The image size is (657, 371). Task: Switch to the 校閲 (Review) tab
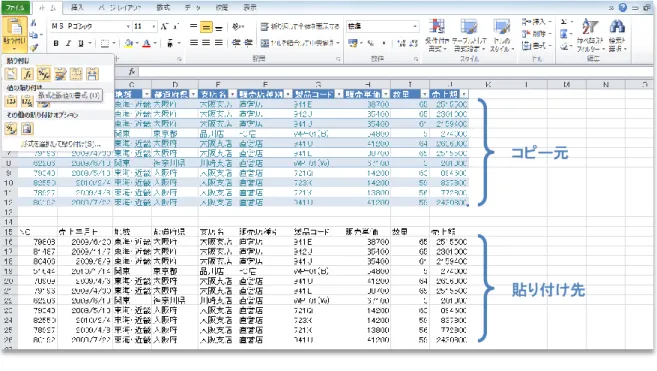click(x=222, y=8)
